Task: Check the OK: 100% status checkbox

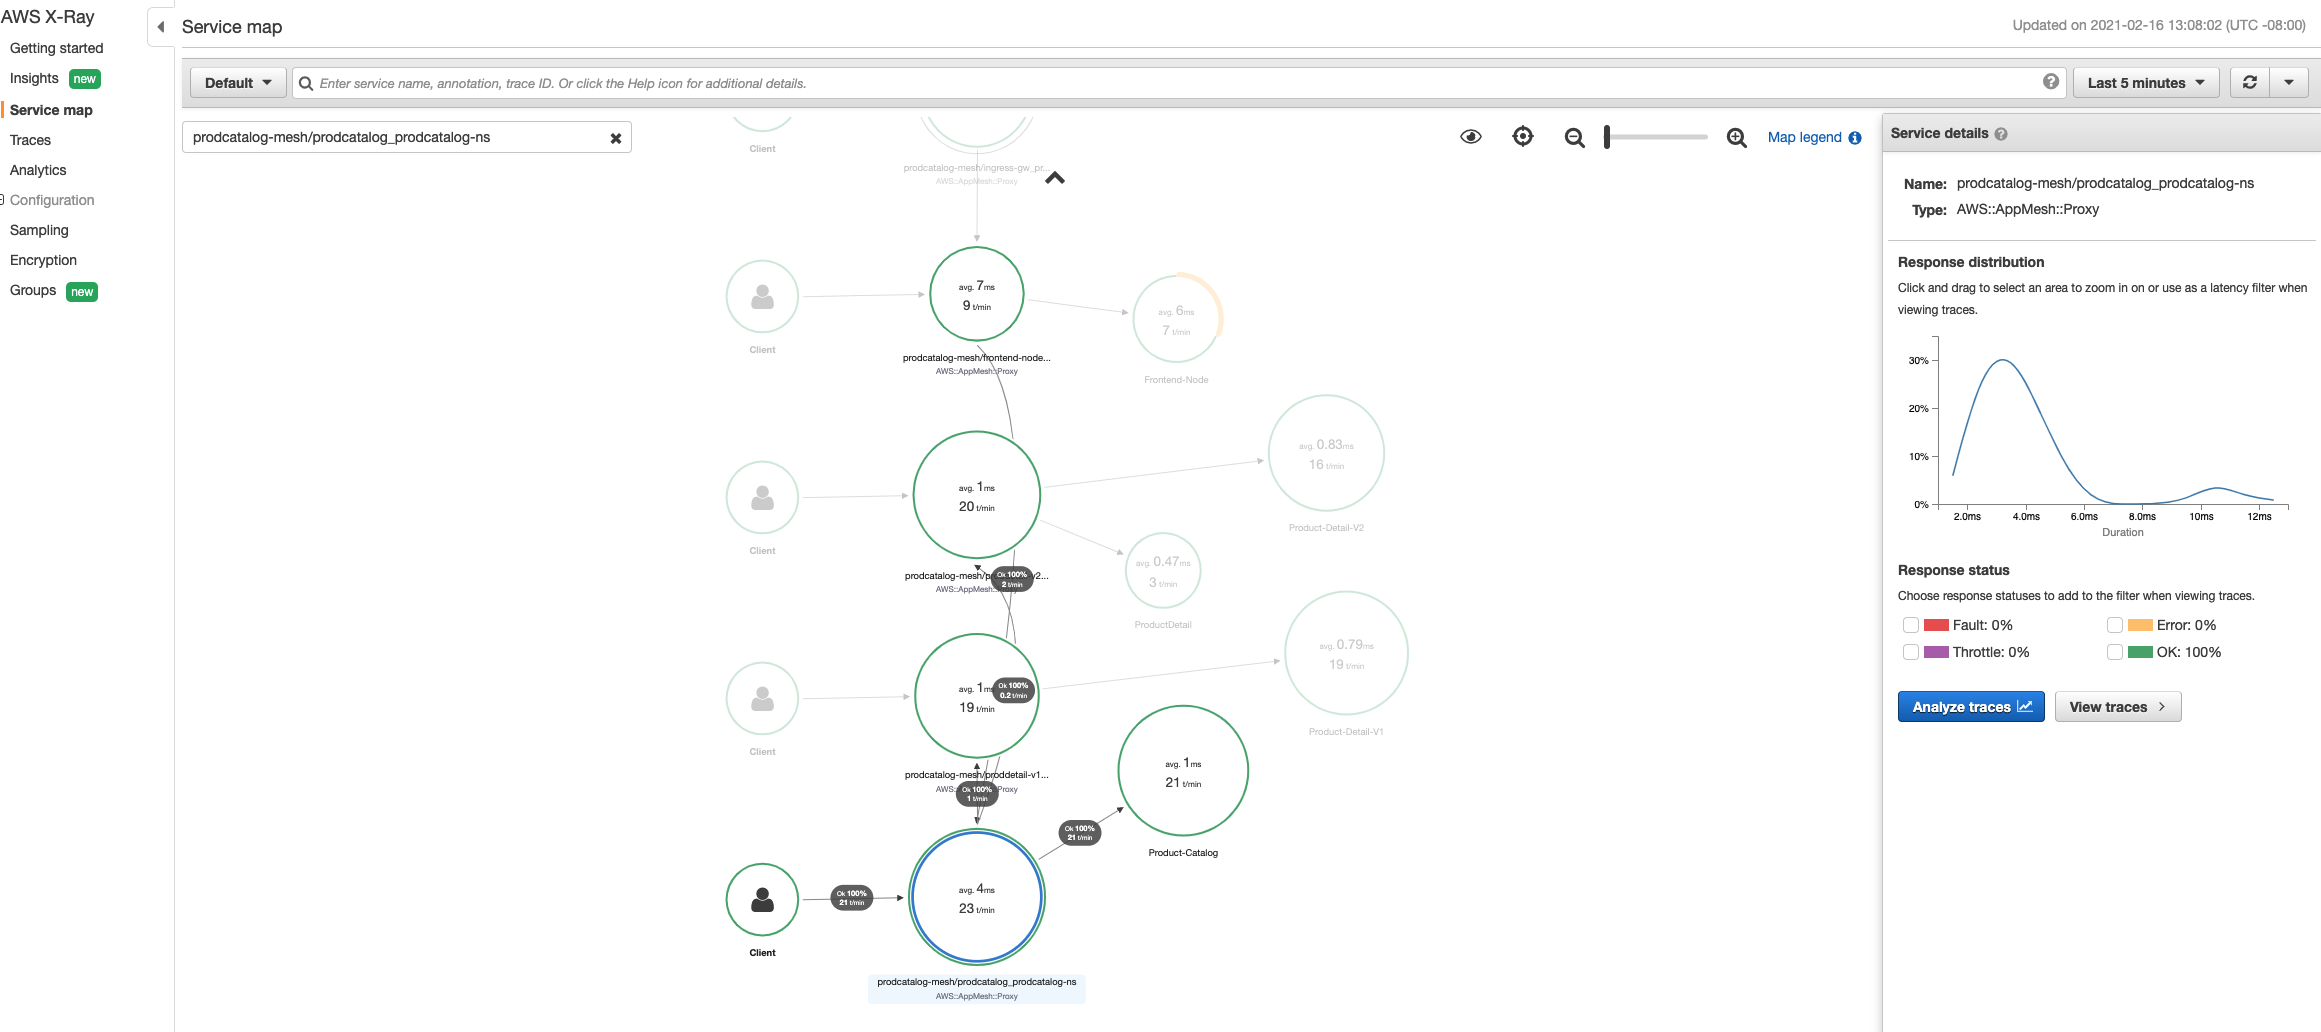Action: point(2115,652)
